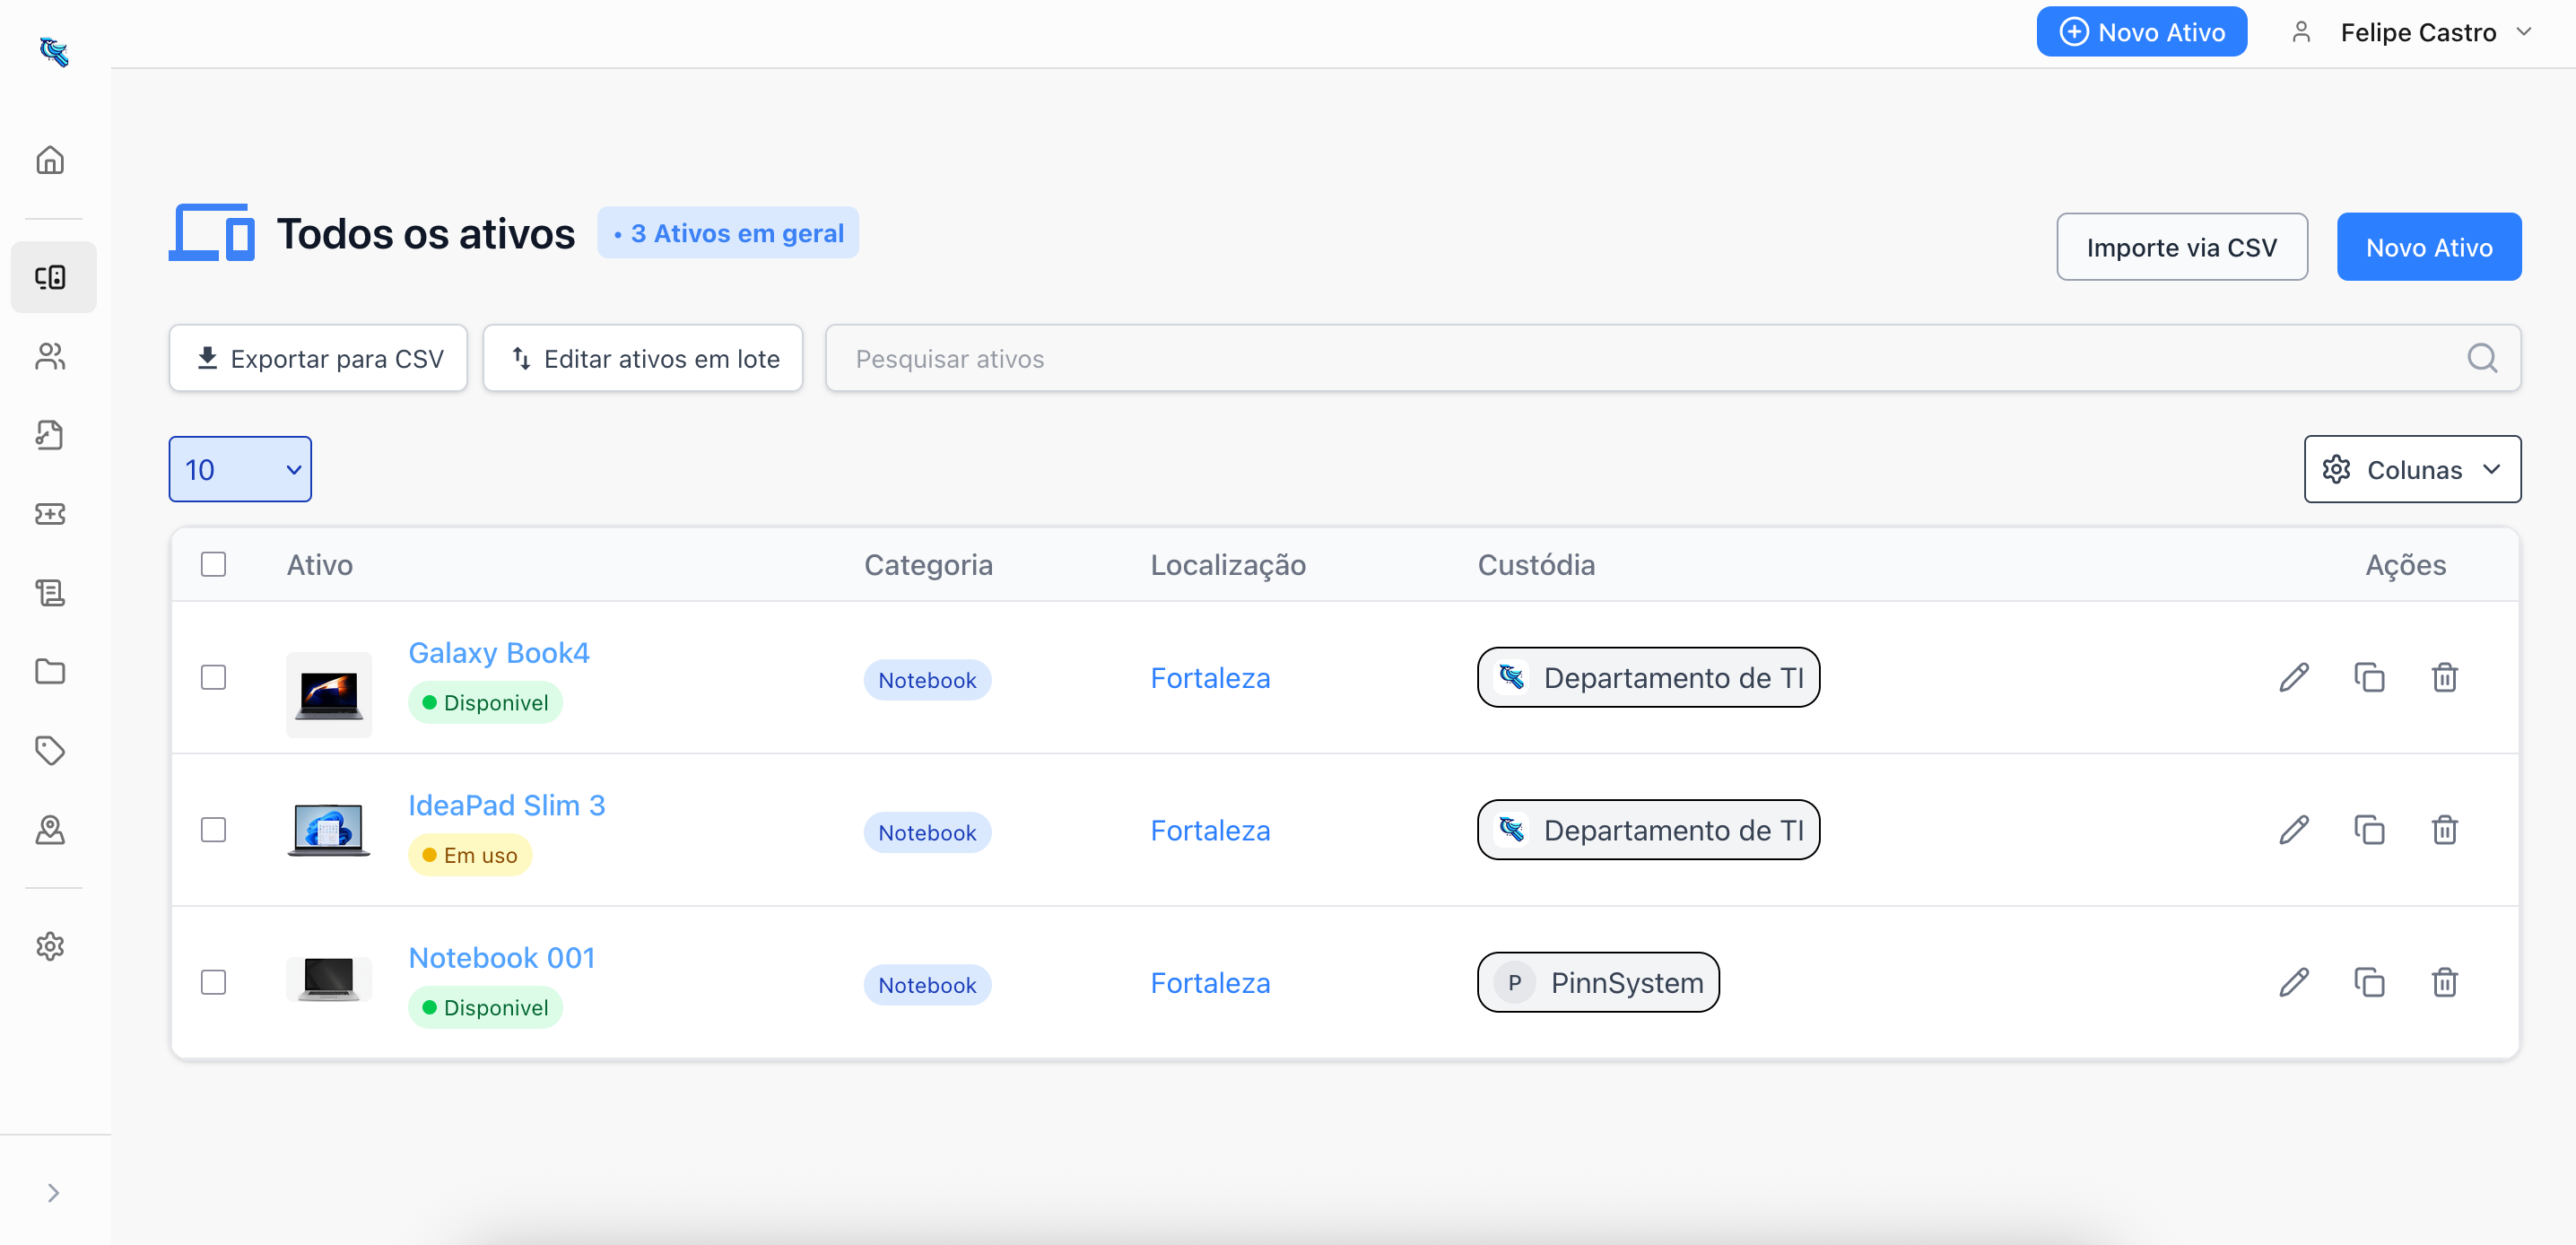This screenshot has height=1245, width=2576.
Task: Click Importe via CSV button
Action: [x=2181, y=247]
